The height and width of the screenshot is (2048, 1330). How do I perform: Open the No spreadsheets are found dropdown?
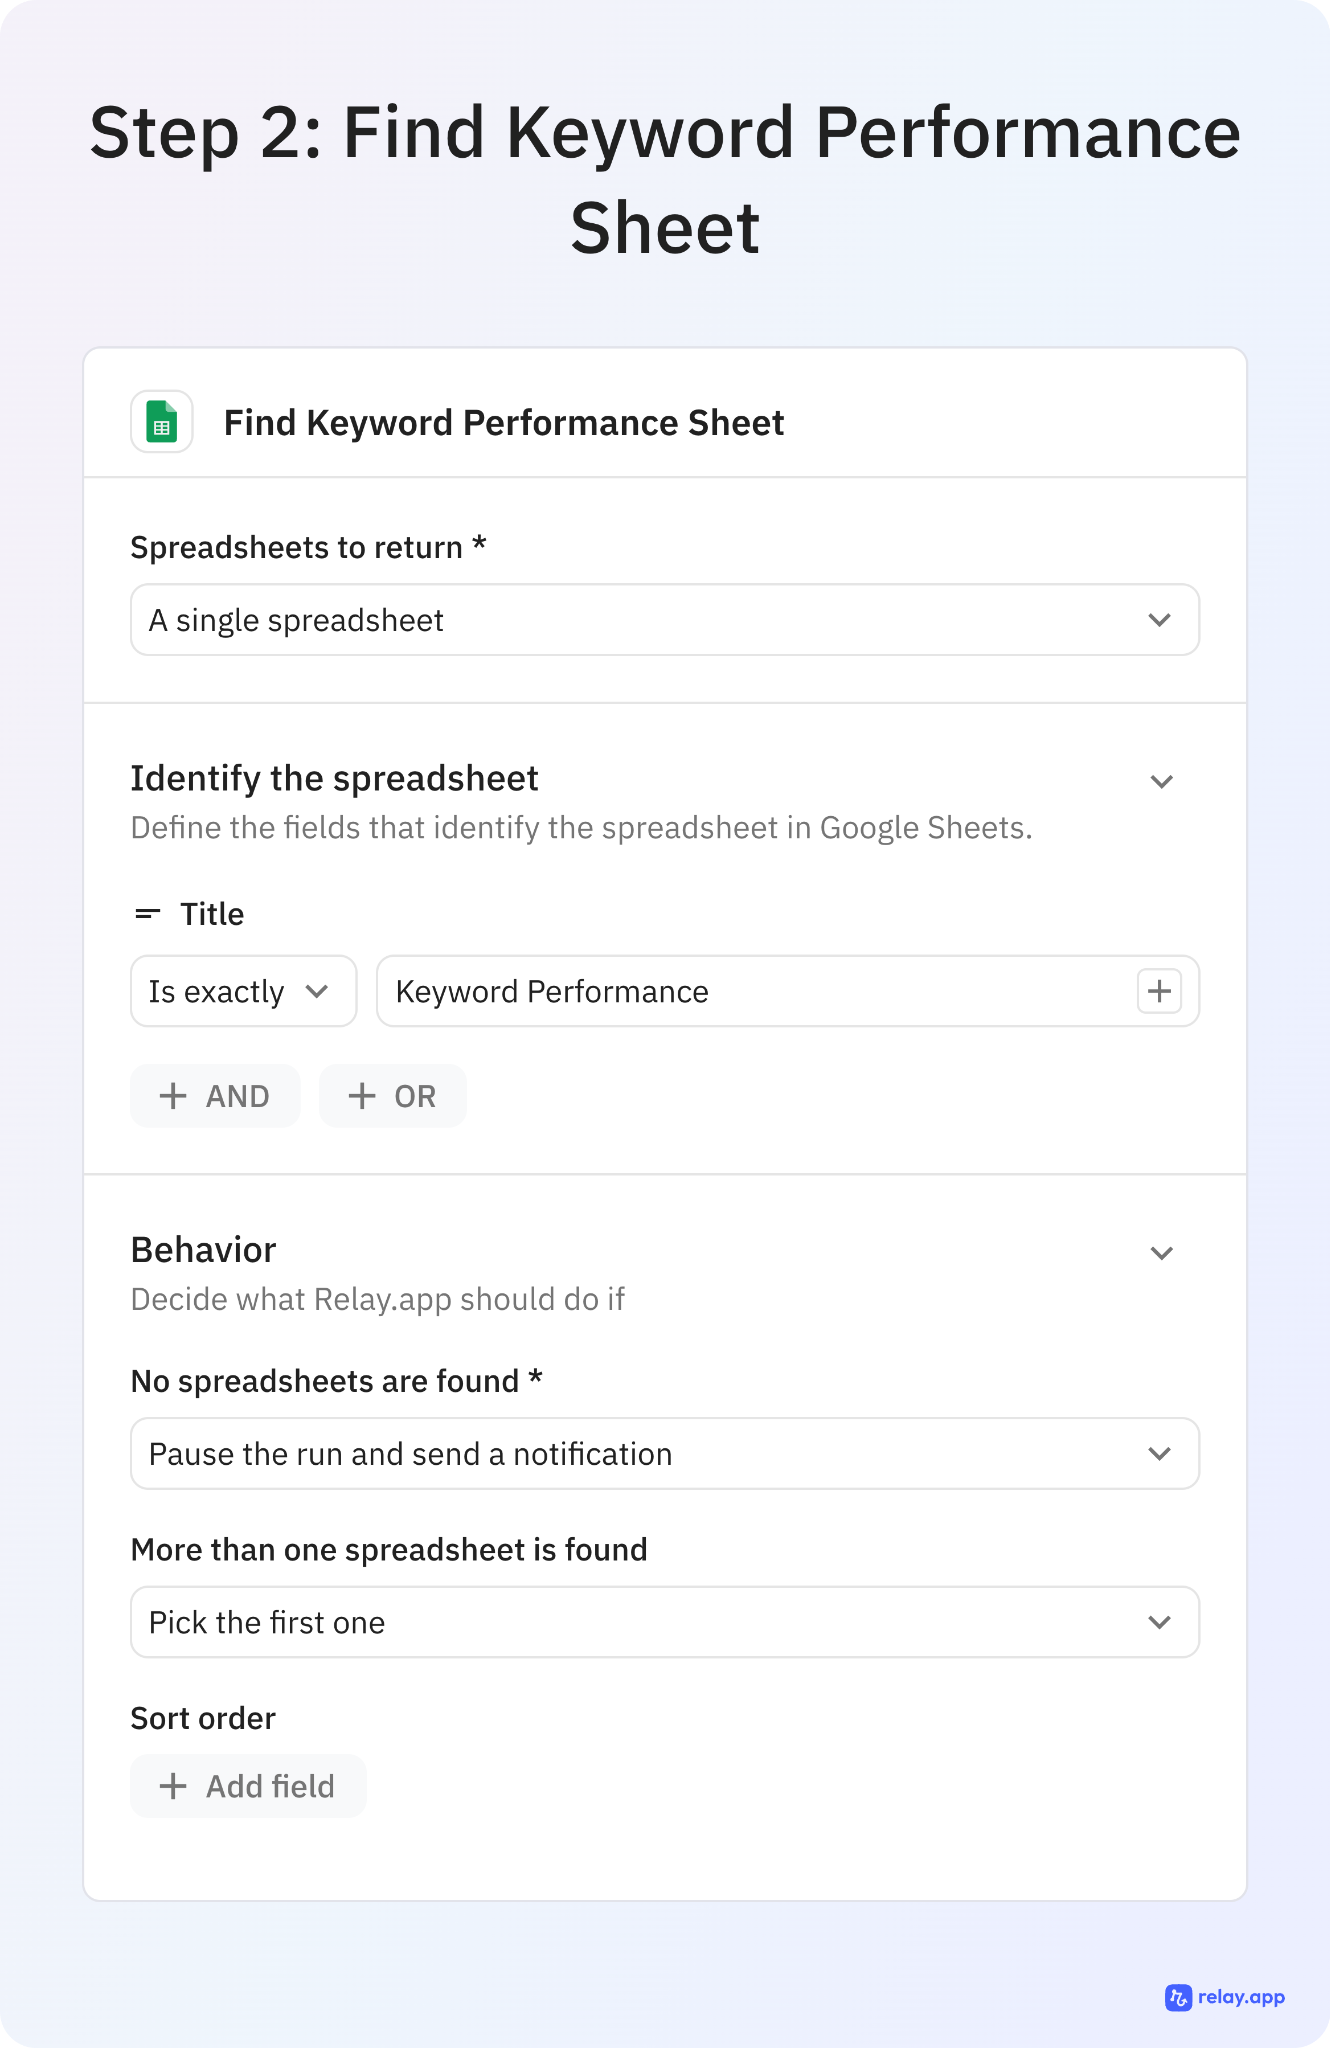[664, 1454]
